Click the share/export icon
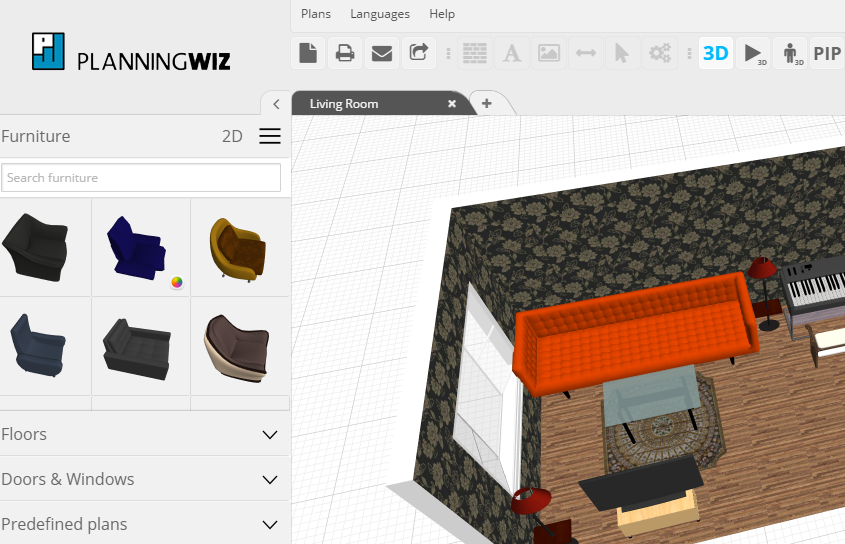 [419, 53]
